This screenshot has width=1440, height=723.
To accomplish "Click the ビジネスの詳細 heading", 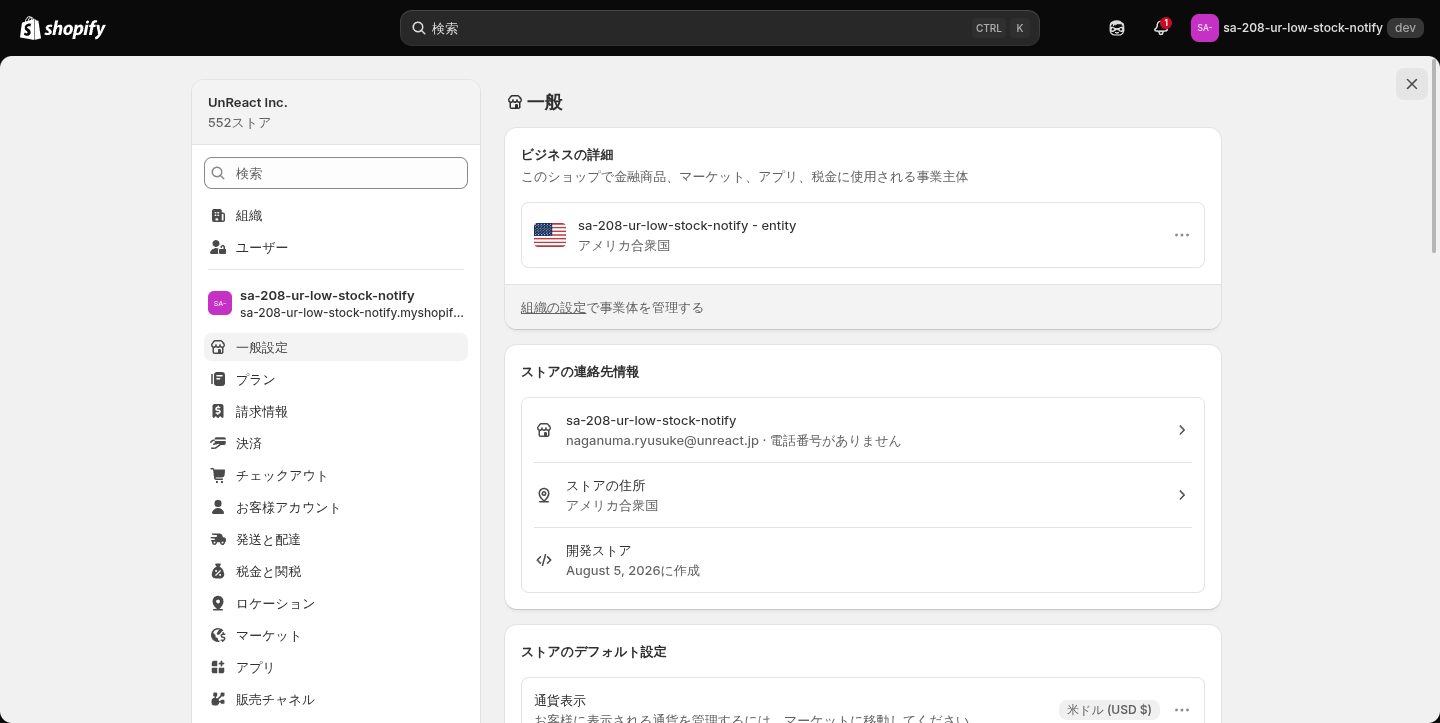I will pyautogui.click(x=567, y=155).
